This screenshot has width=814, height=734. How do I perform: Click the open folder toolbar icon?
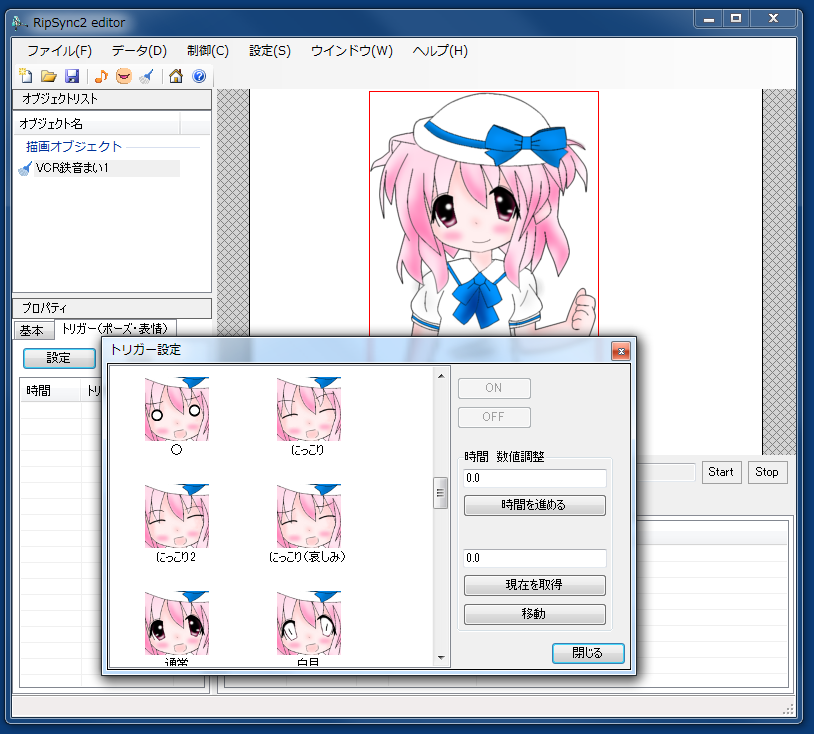(x=49, y=76)
